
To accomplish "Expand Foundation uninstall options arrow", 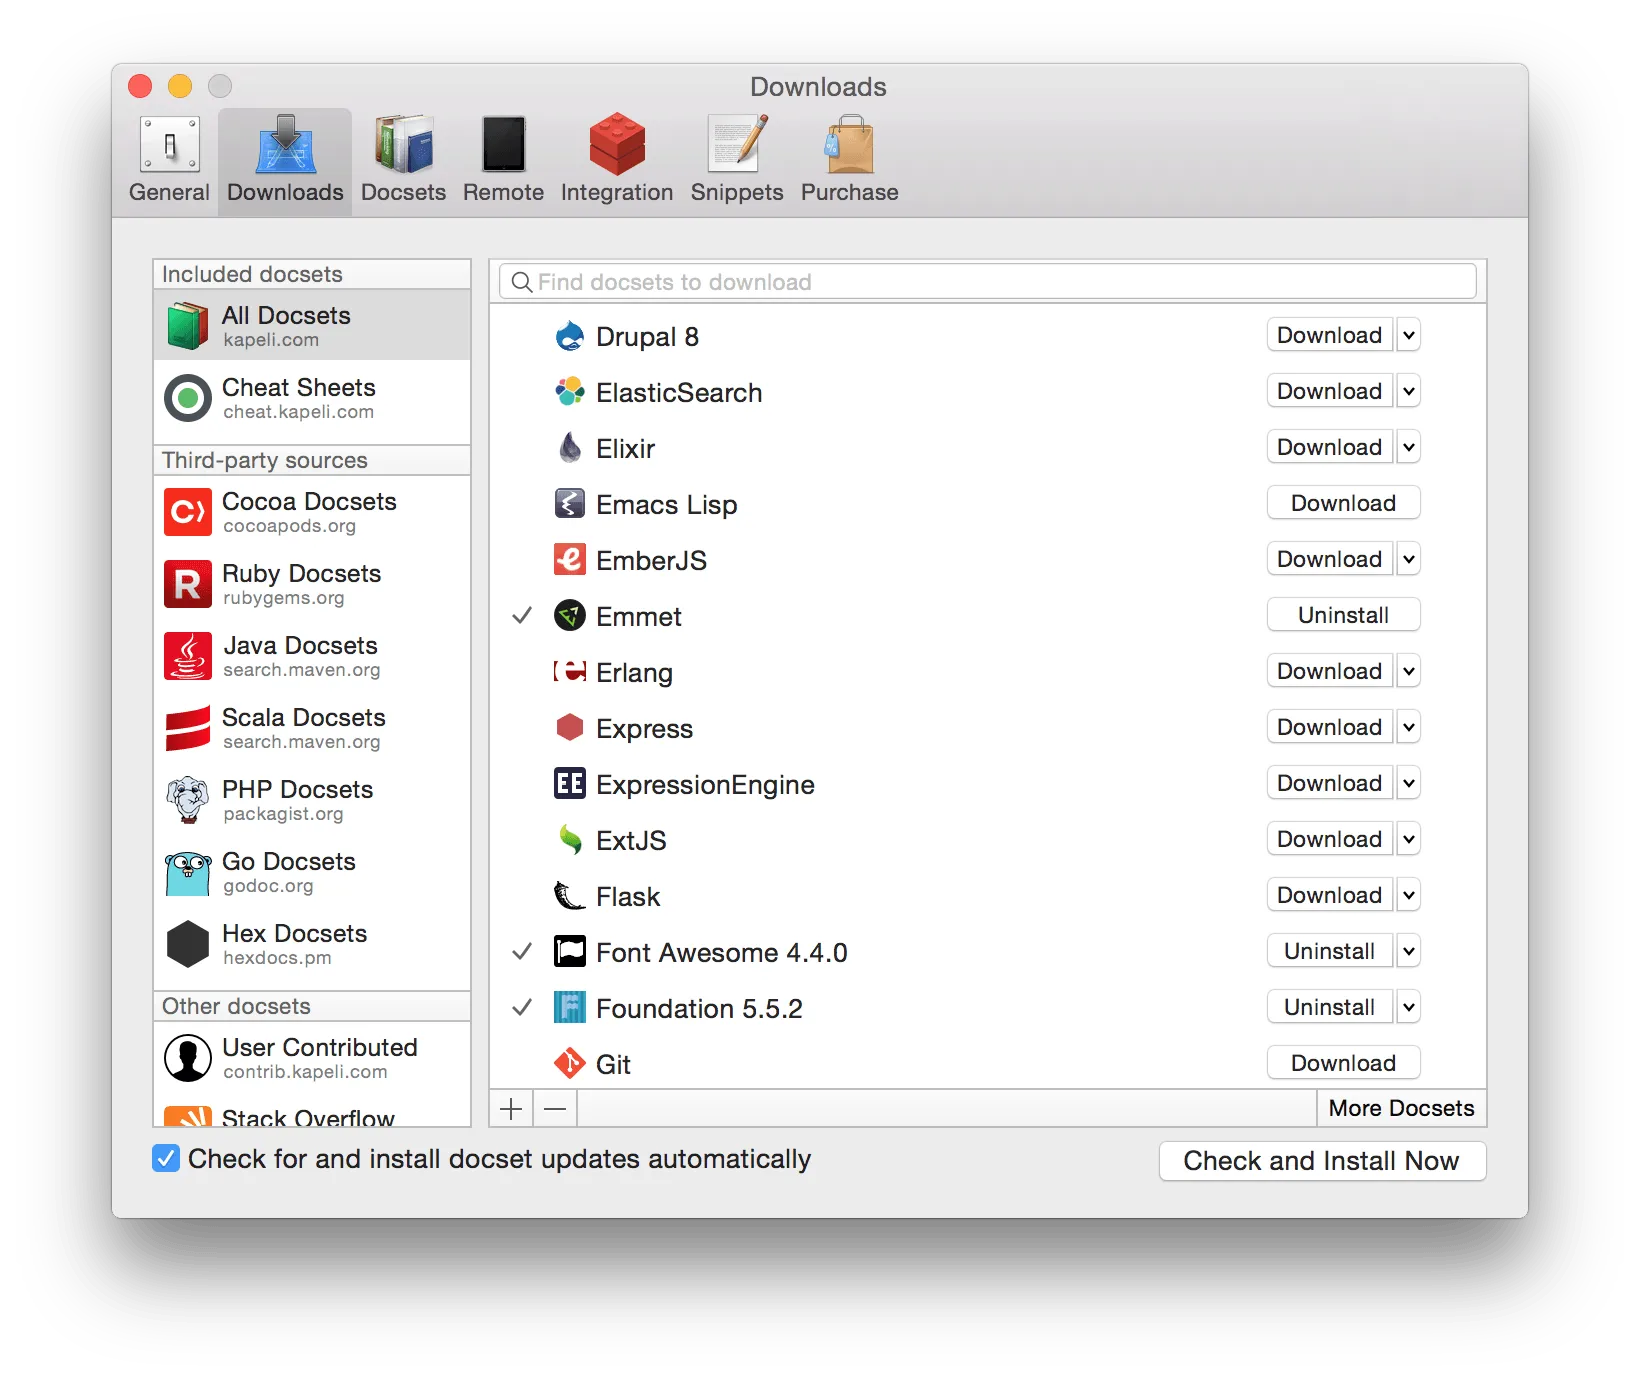I will click(1408, 1007).
